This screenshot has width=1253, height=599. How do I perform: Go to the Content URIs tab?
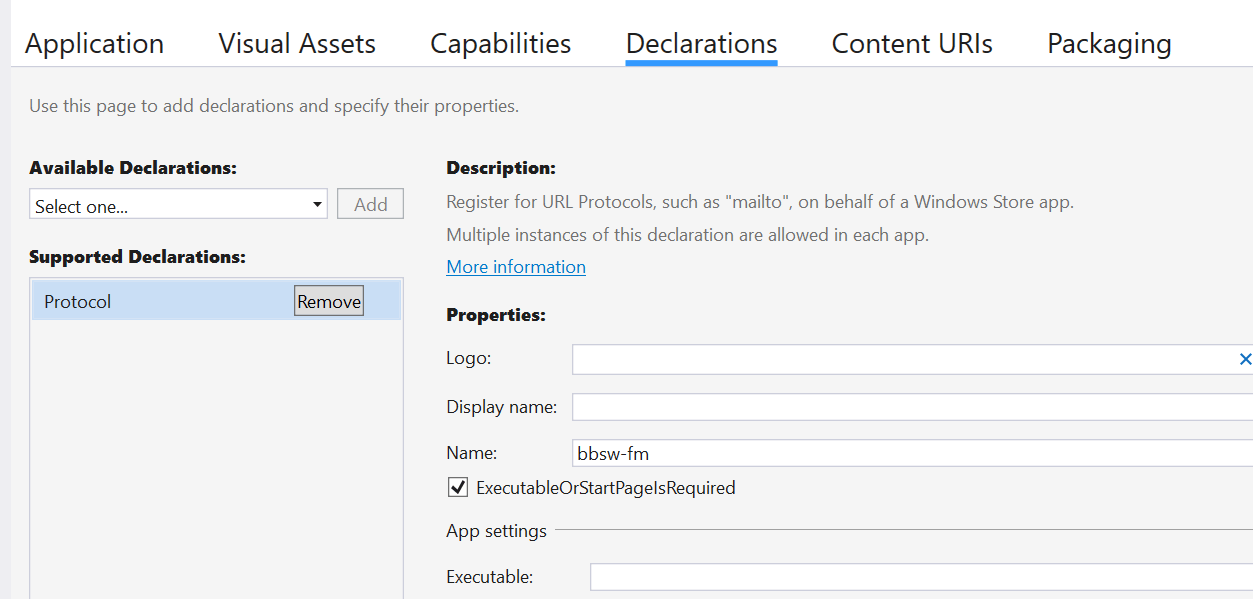[911, 43]
